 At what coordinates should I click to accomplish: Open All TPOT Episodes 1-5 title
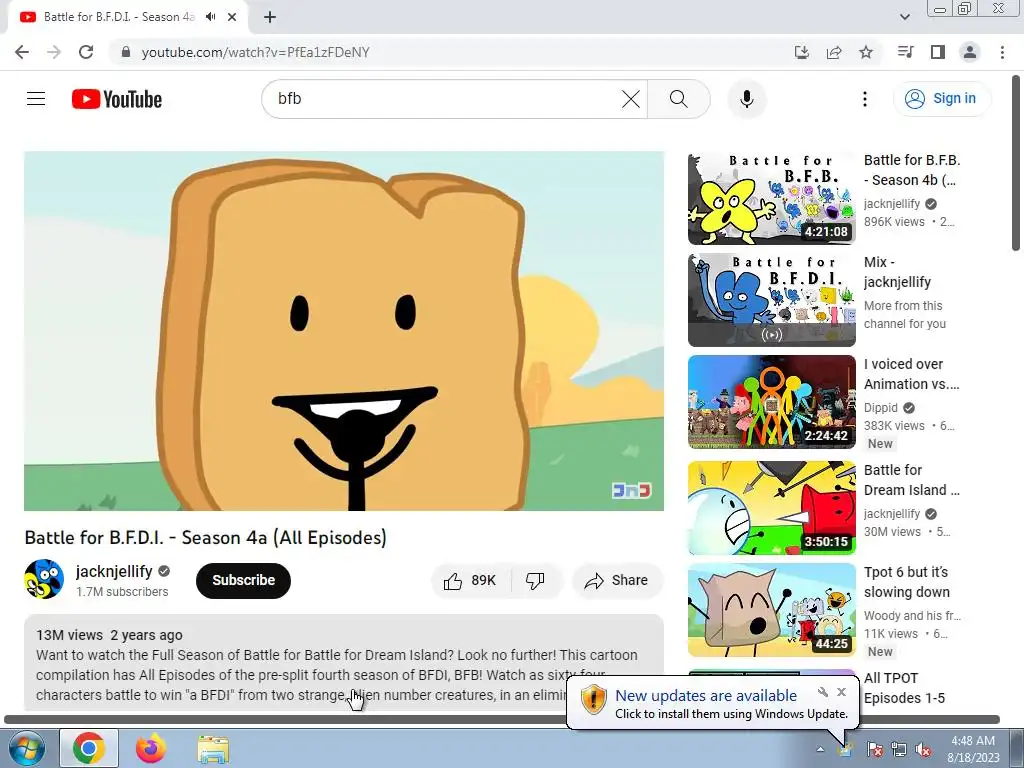tap(904, 688)
